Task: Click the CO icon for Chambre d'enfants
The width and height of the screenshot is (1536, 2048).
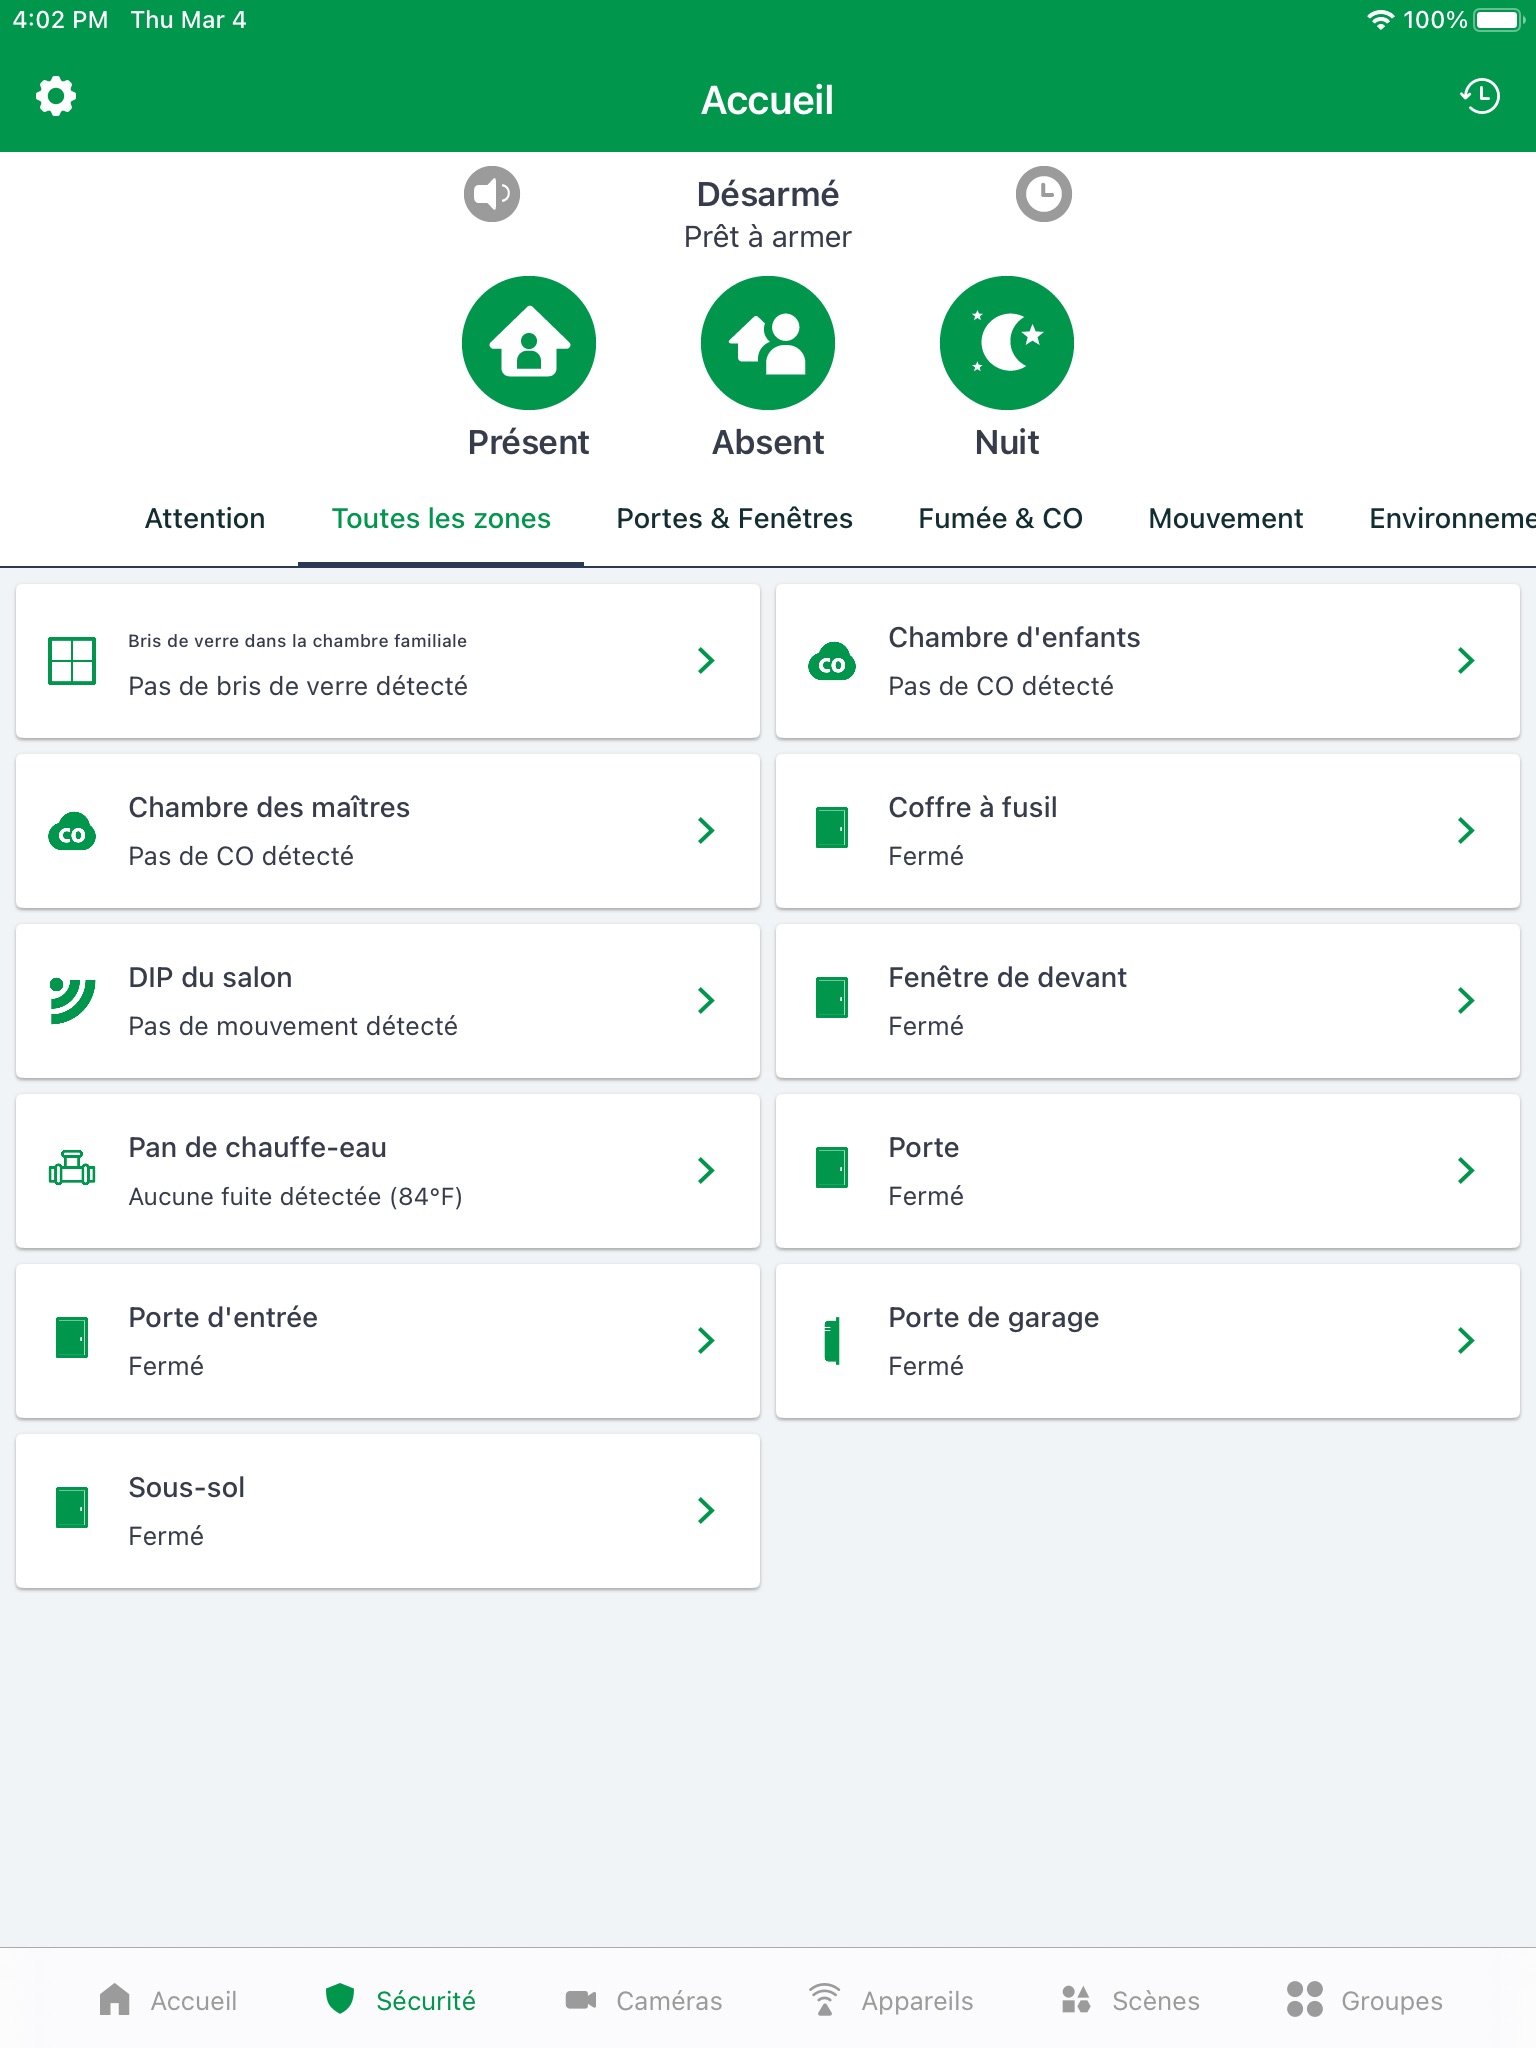Action: point(832,661)
